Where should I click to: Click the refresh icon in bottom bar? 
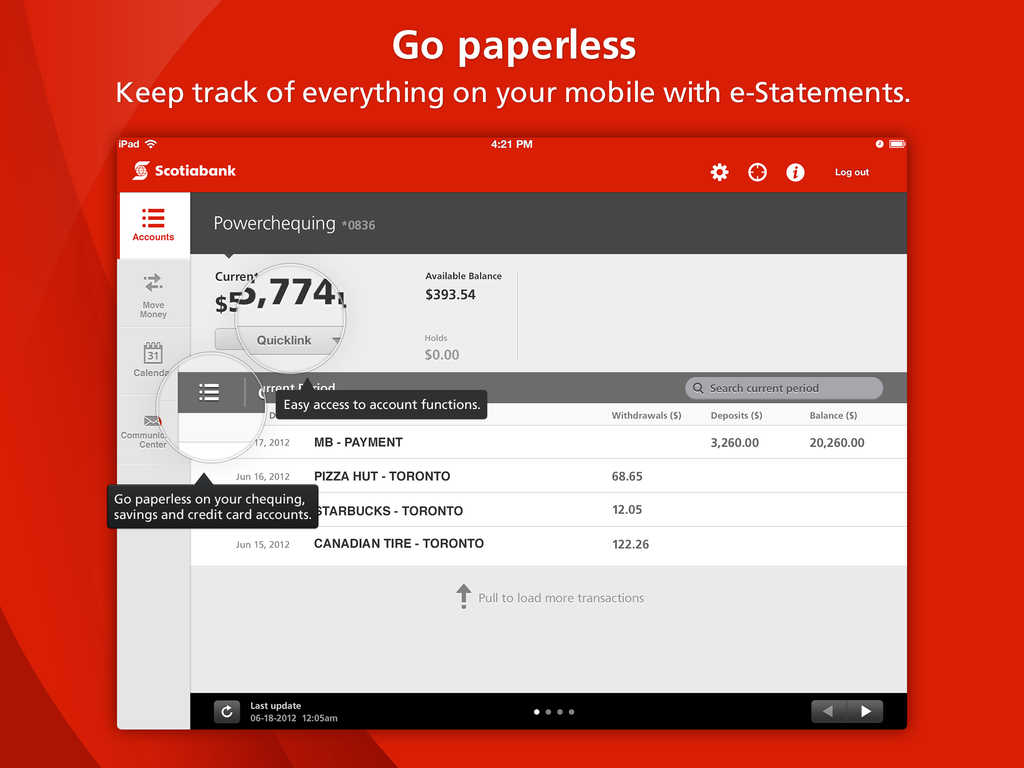point(227,711)
